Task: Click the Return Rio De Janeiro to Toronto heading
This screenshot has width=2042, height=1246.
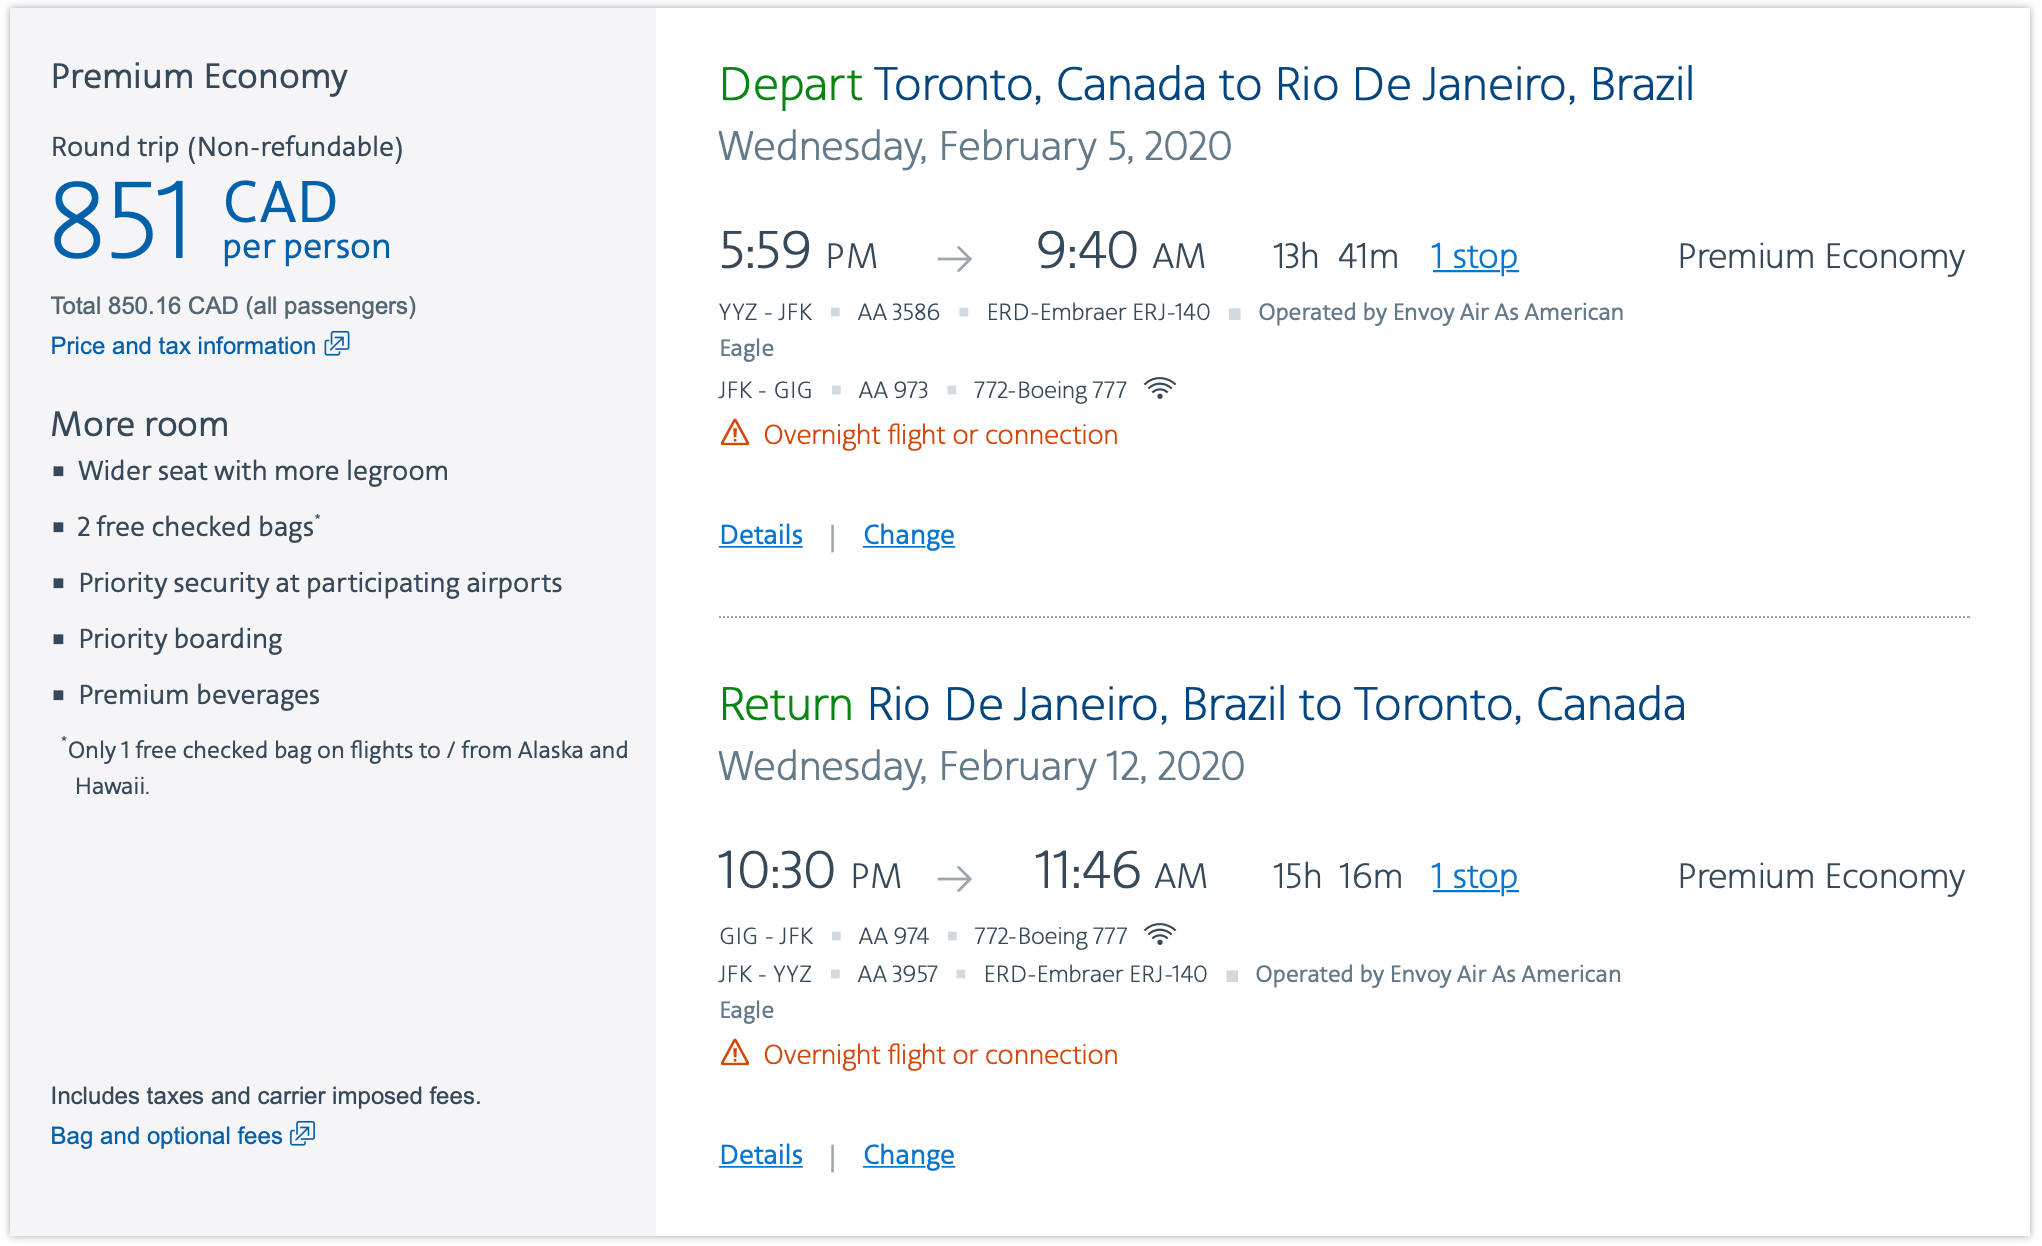Action: point(1202,705)
